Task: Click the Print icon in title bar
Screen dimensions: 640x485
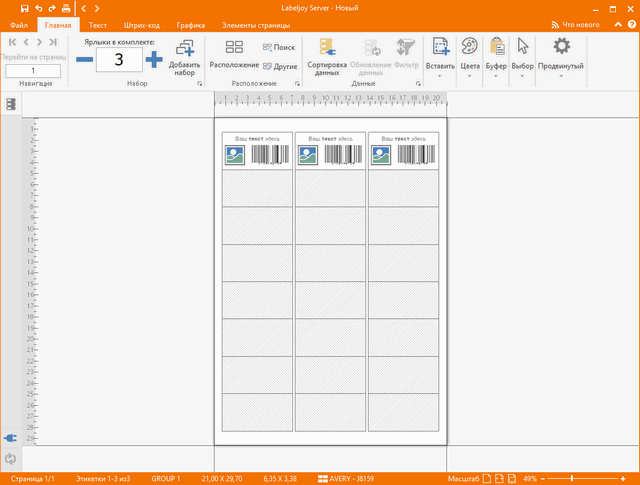Action: click(x=67, y=8)
